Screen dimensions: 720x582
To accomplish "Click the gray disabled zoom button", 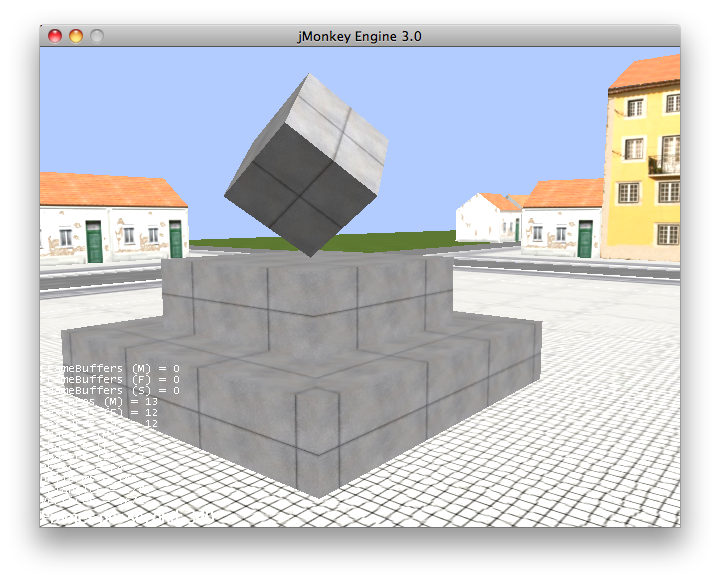I will [x=97, y=35].
